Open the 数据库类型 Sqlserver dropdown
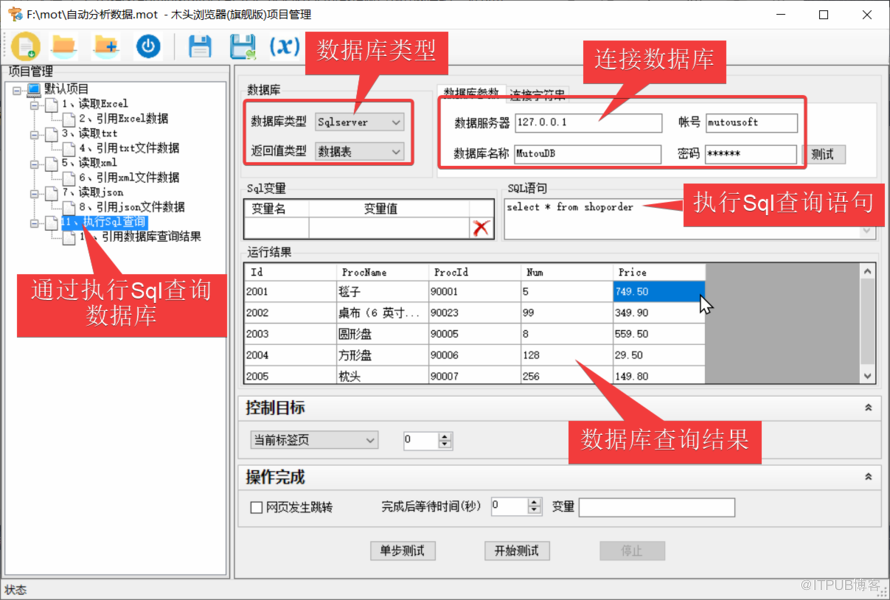Image resolution: width=890 pixels, height=600 pixels. (360, 122)
